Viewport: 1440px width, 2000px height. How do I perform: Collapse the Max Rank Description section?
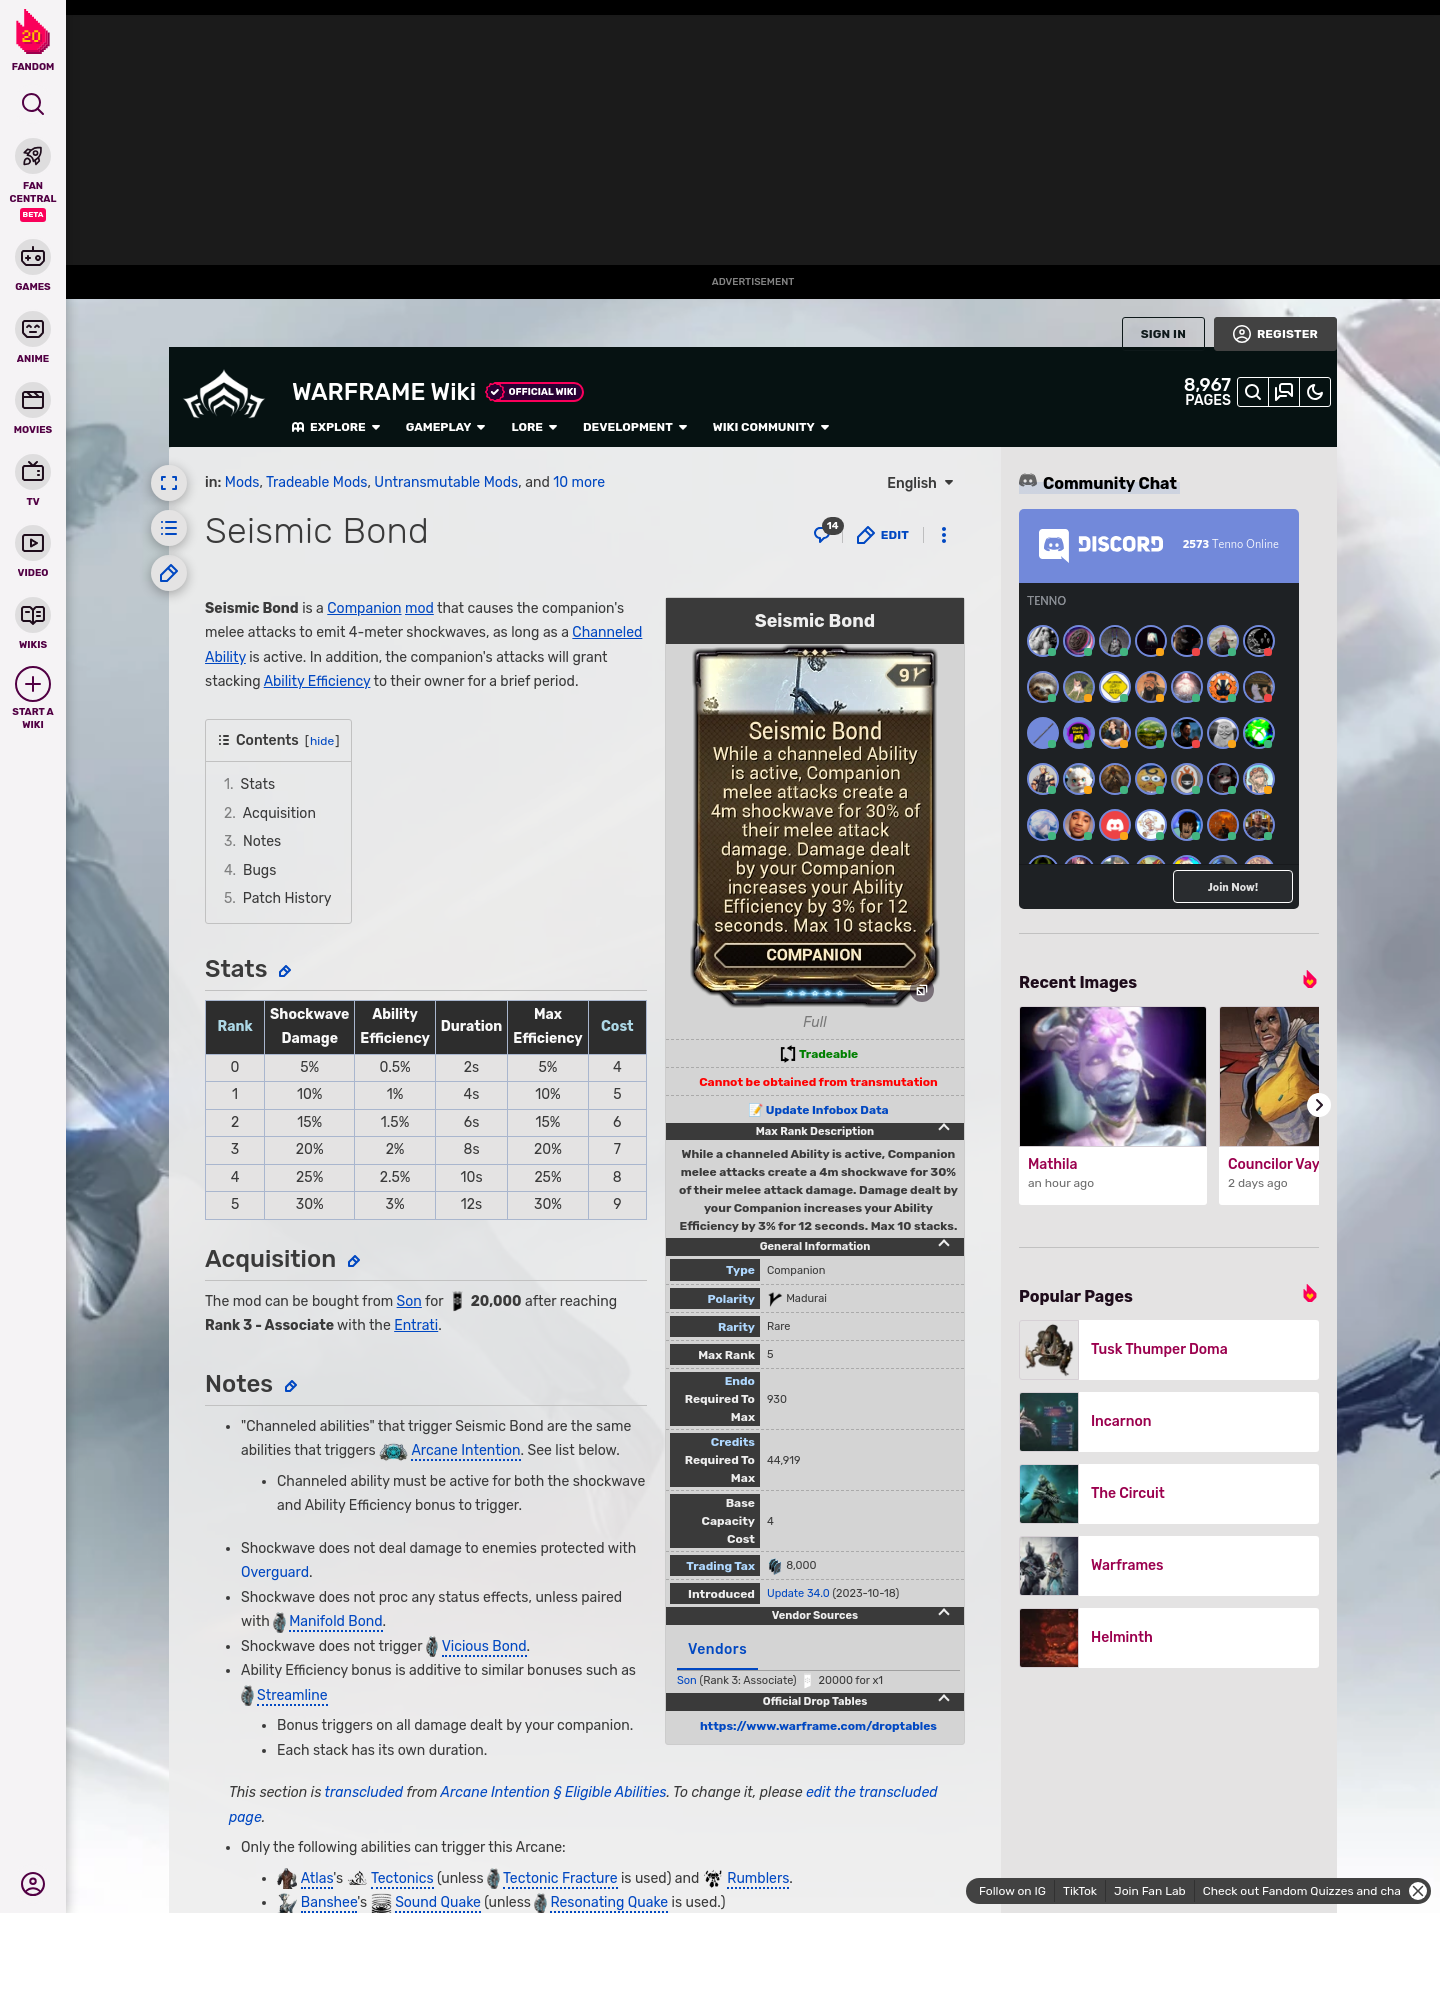(943, 1129)
